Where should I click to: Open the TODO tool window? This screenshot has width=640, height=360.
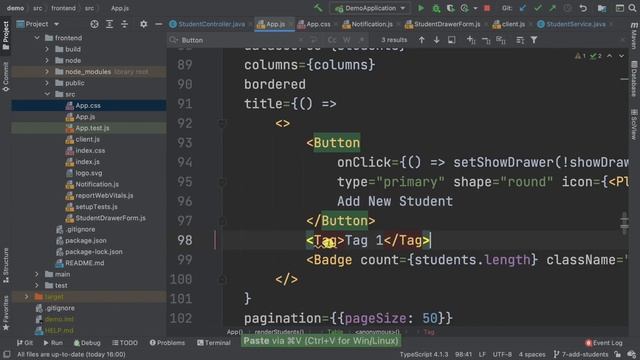click(125, 343)
